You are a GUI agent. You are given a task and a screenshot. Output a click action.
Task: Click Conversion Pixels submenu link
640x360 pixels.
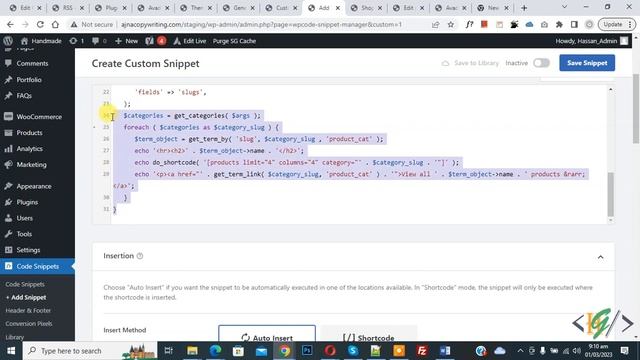click(x=29, y=324)
